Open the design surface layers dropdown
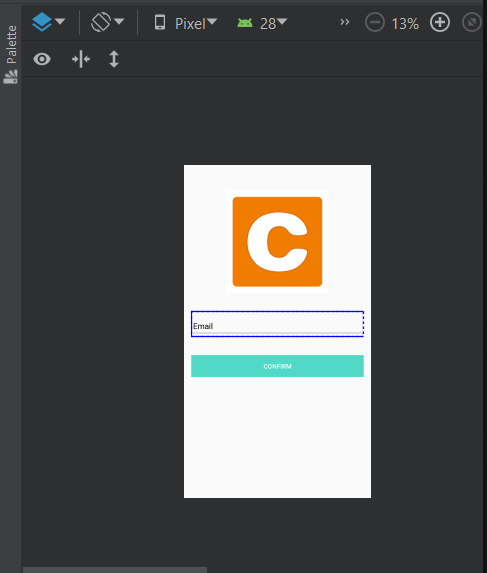Image resolution: width=487 pixels, height=573 pixels. (49, 22)
